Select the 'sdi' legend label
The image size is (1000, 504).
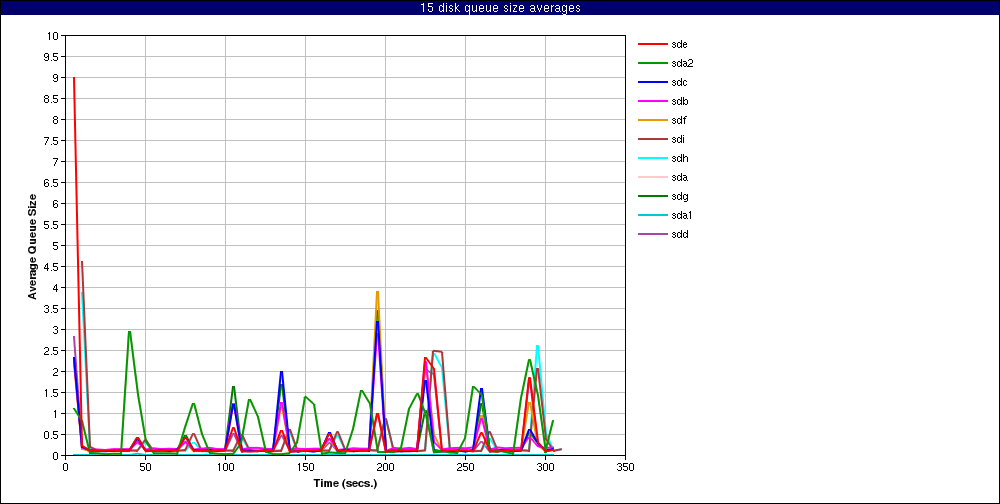coord(678,139)
